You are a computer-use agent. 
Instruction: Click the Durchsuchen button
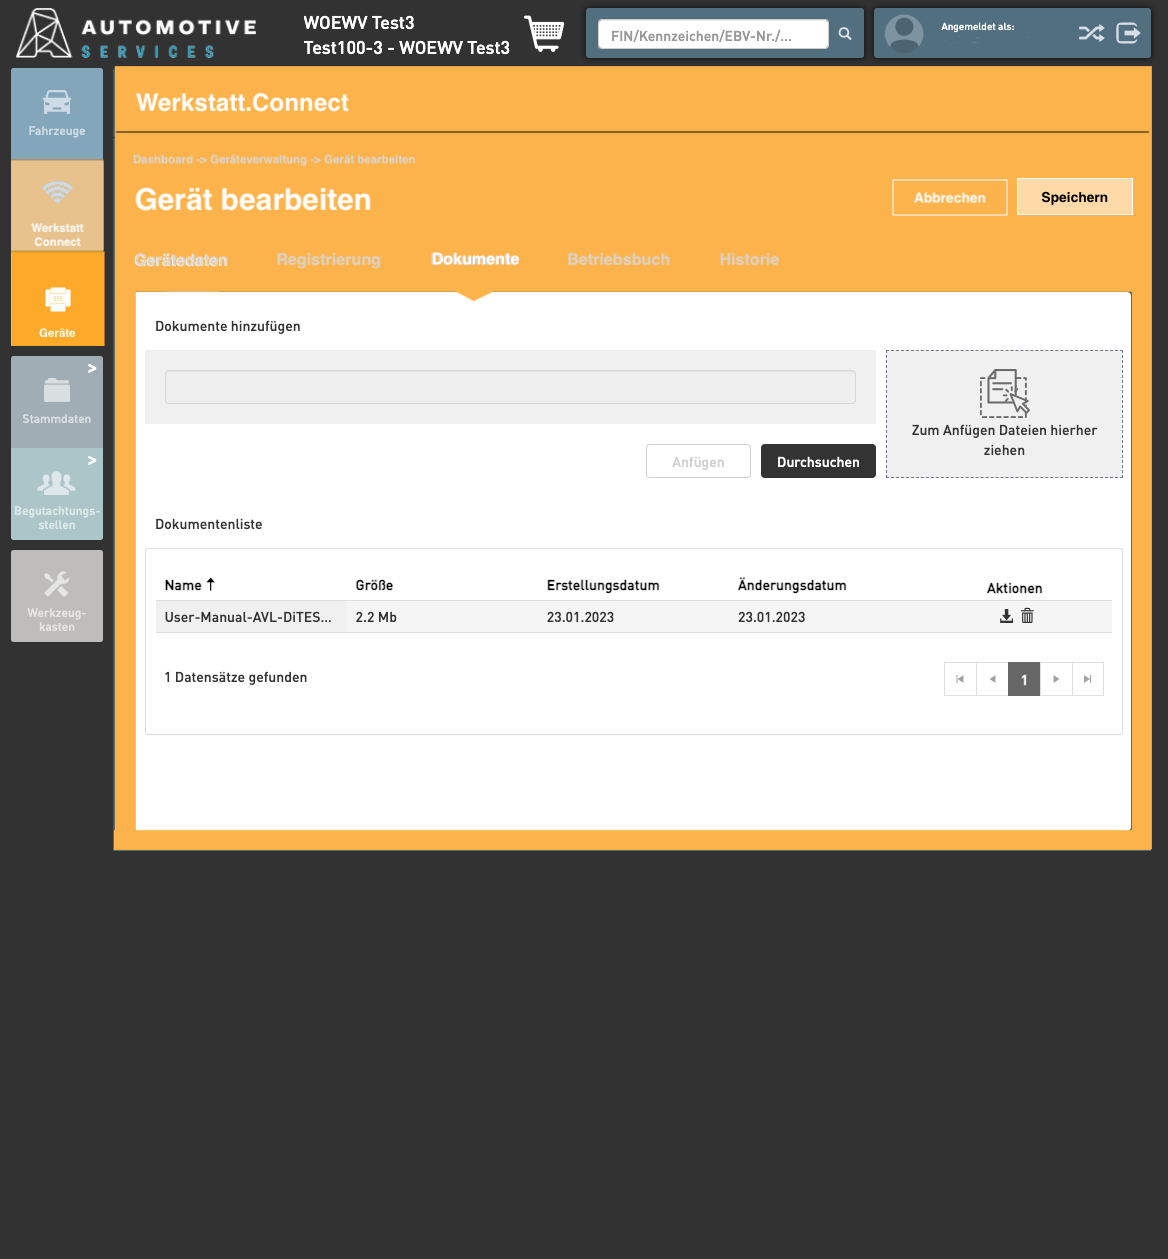818,462
